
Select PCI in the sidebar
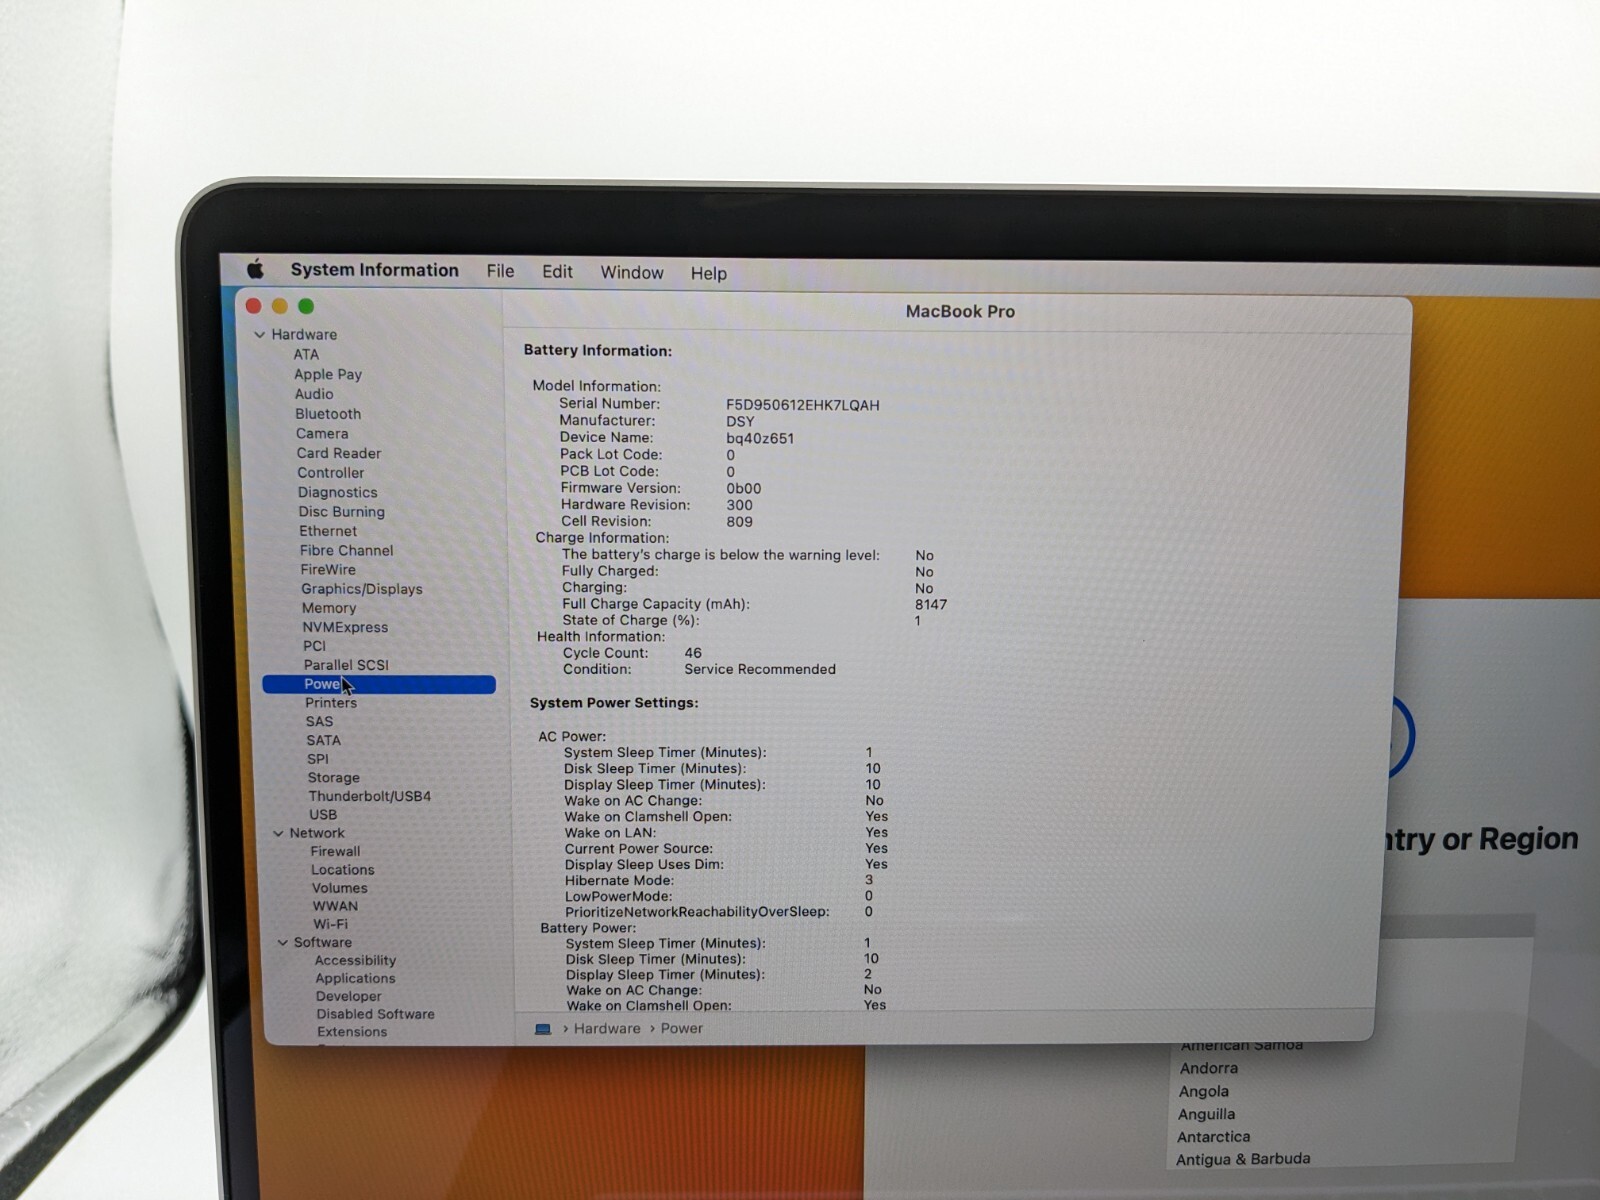click(314, 646)
